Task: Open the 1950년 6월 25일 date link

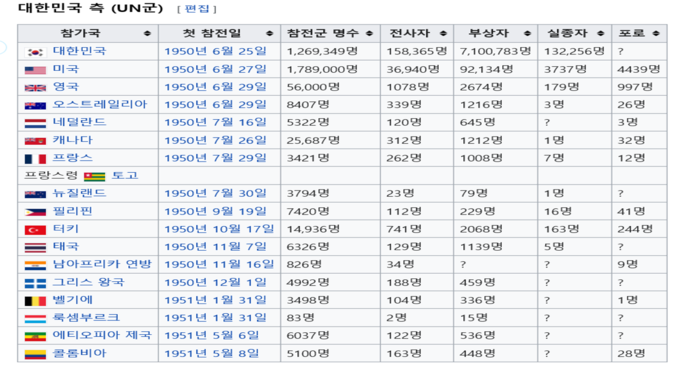Action: (215, 51)
